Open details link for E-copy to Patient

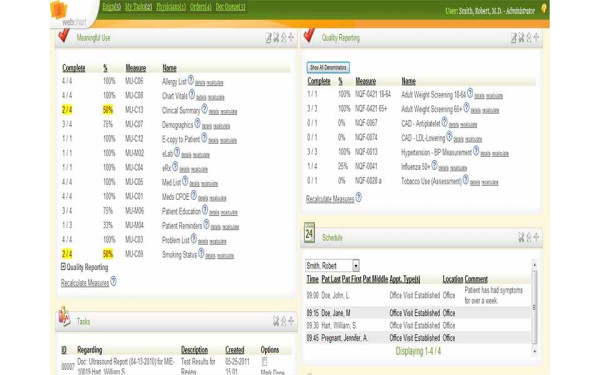(213, 140)
